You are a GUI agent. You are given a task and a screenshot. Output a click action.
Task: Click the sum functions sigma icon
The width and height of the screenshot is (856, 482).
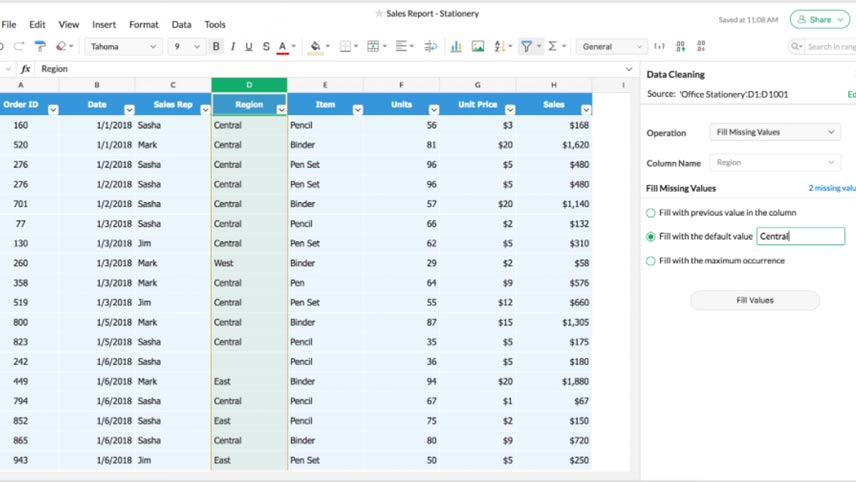(x=552, y=46)
